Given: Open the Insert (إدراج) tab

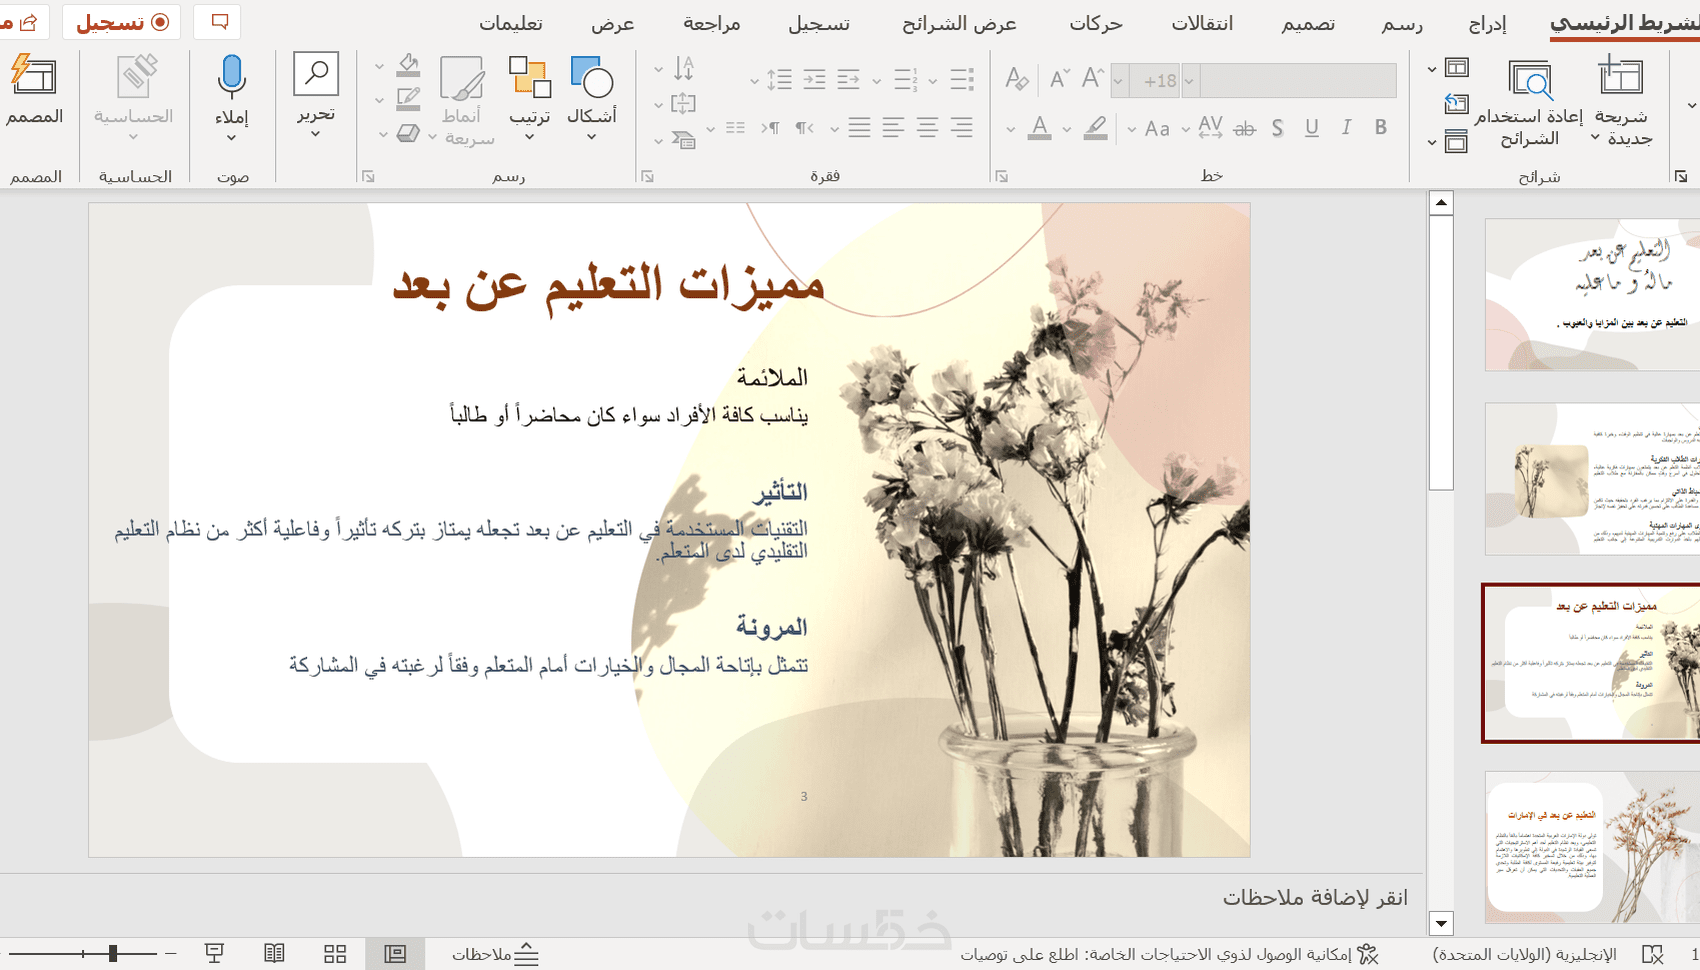Looking at the screenshot, I should (x=1487, y=24).
